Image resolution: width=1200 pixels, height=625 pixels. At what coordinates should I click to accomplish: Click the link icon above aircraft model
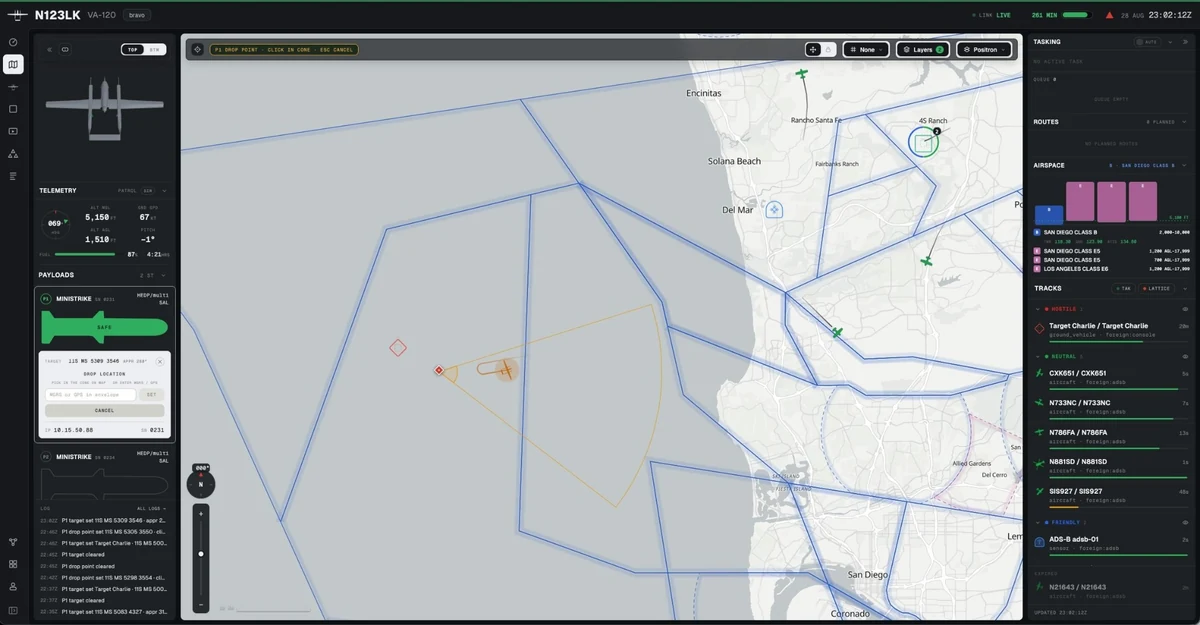(x=66, y=49)
